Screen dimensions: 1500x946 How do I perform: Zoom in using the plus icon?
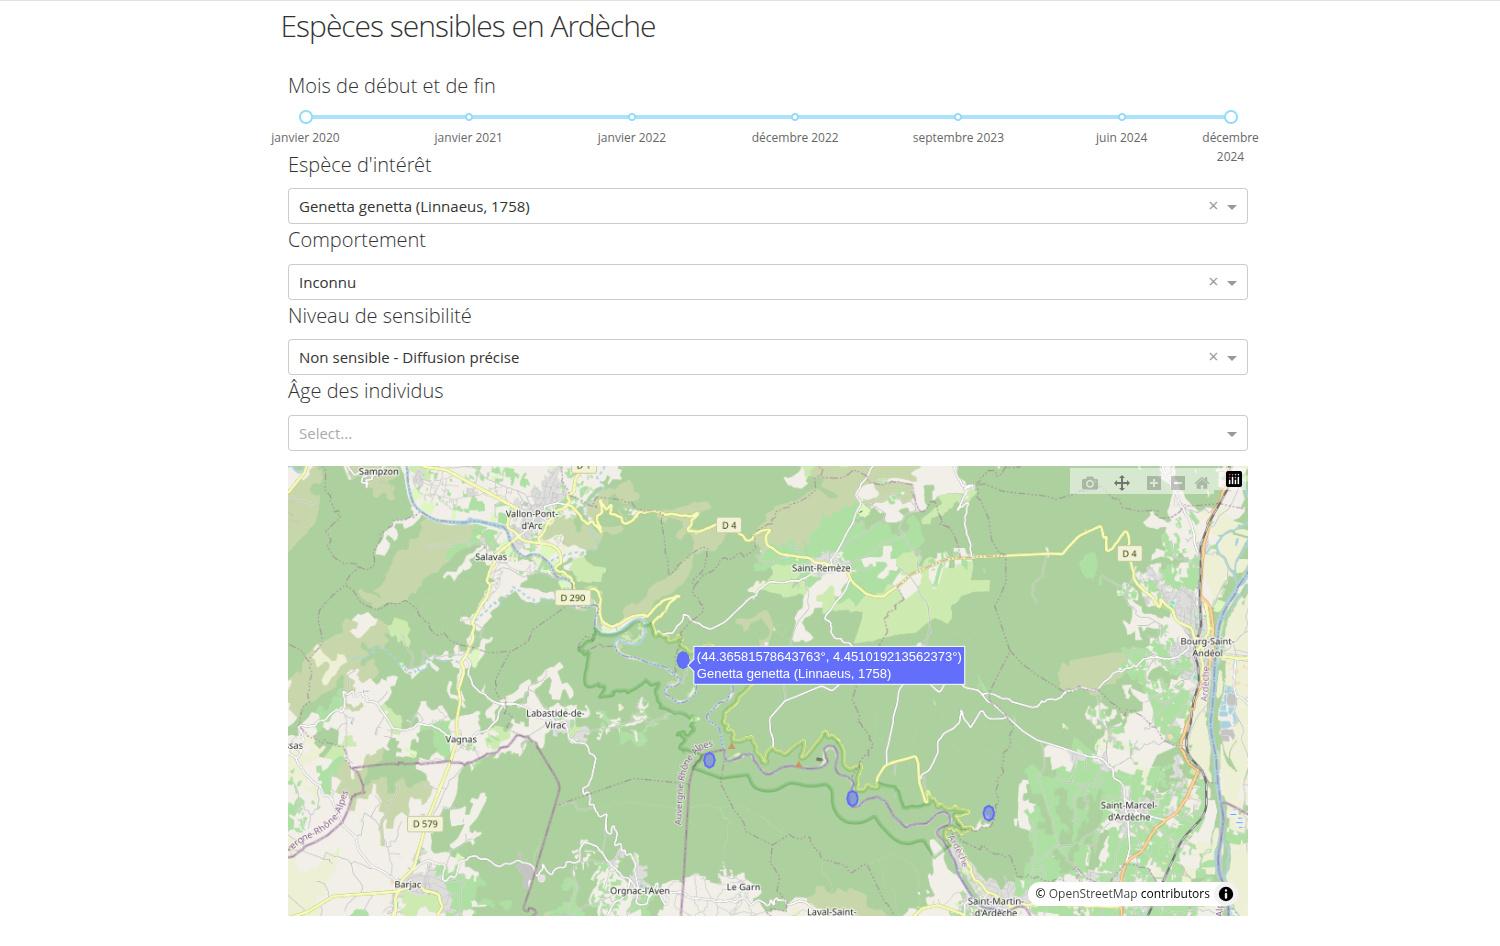click(x=1152, y=481)
